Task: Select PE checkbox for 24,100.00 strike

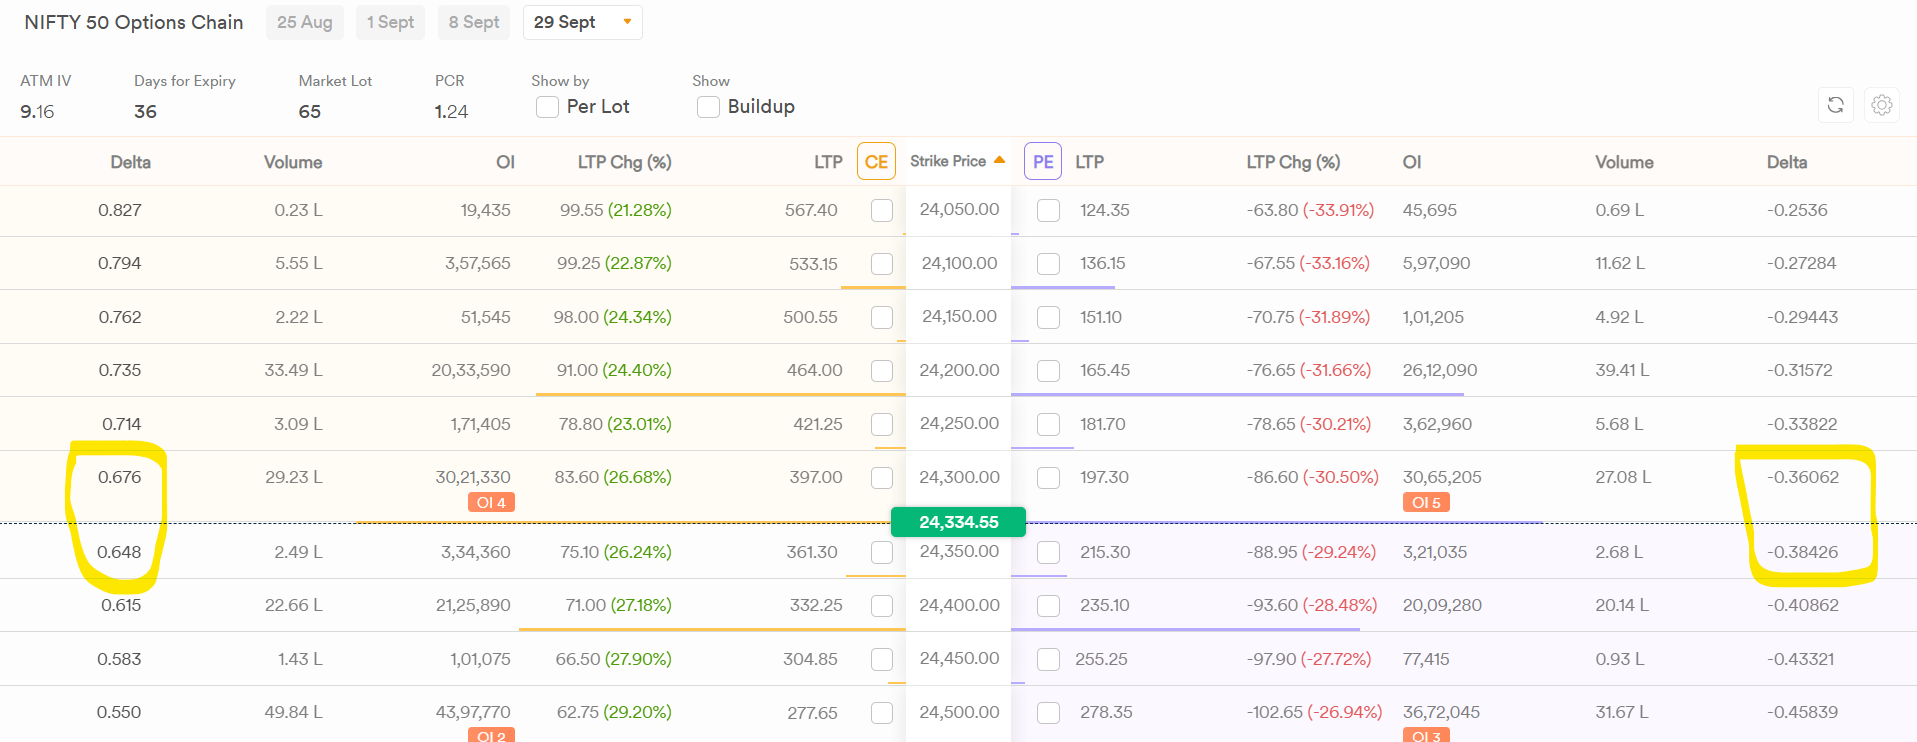Action: click(1048, 264)
